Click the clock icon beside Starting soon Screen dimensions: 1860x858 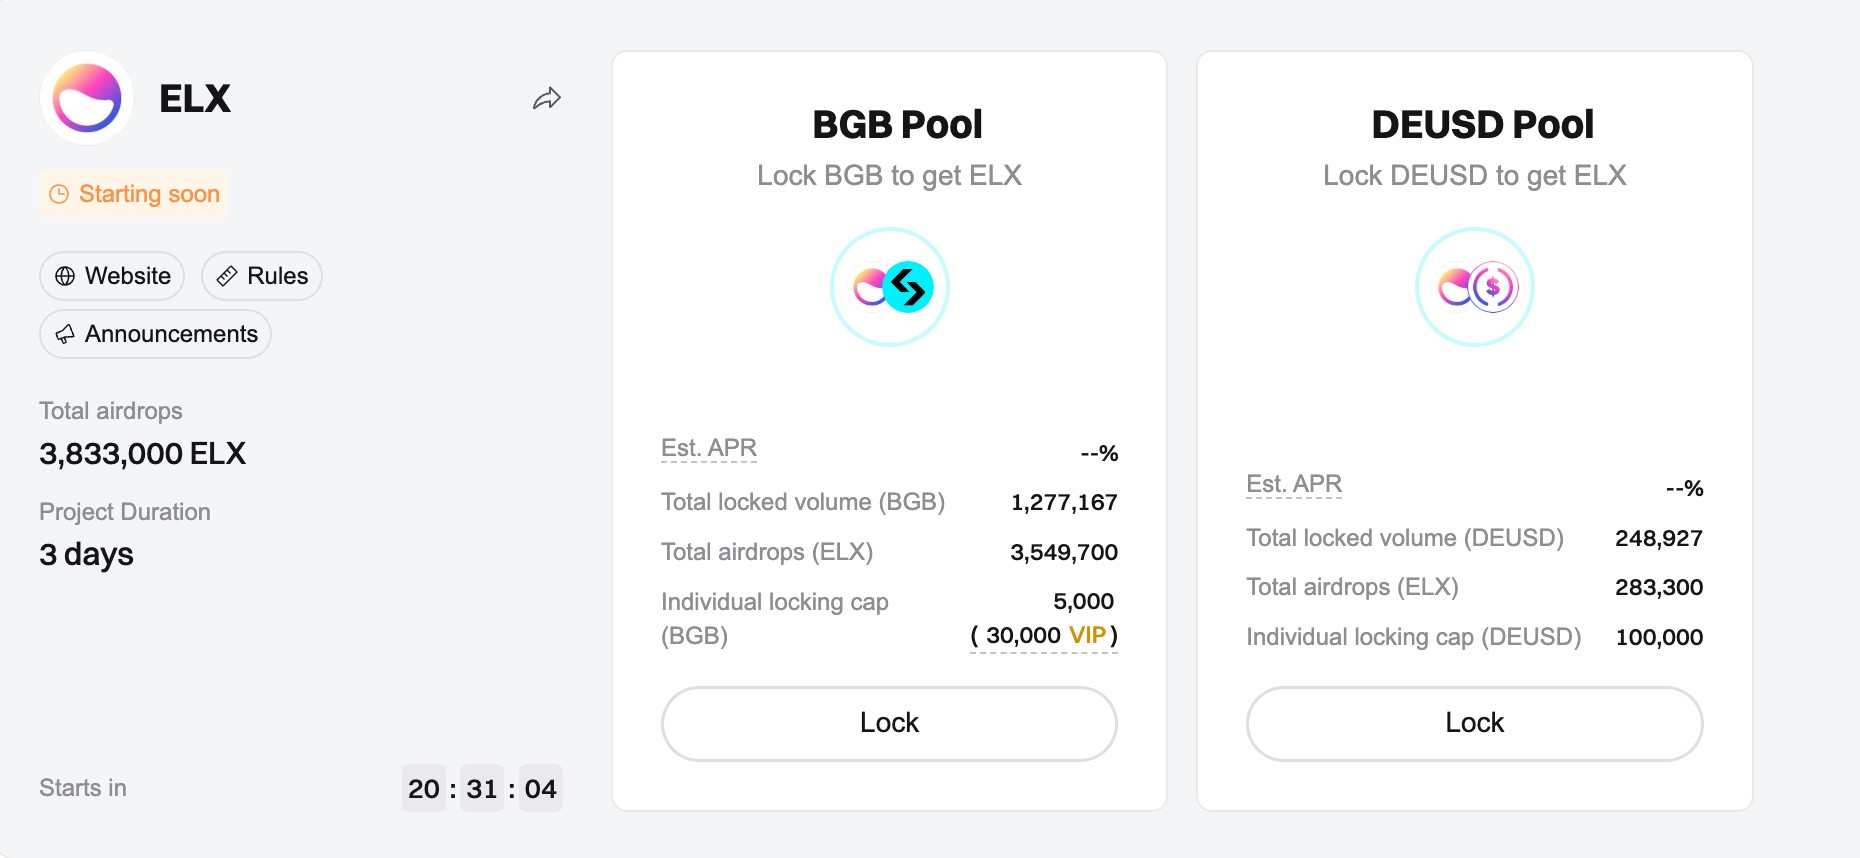point(59,194)
